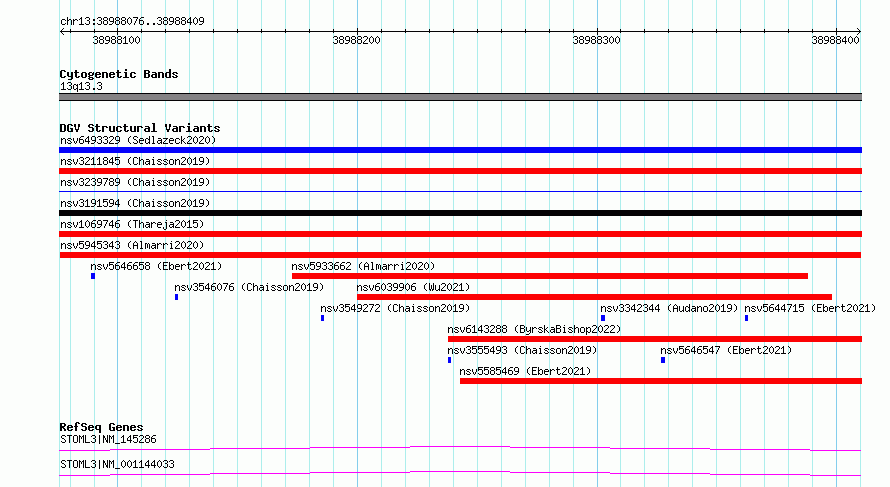Select small blue marker under nsv3546076
The height and width of the screenshot is (487, 890).
177,297
